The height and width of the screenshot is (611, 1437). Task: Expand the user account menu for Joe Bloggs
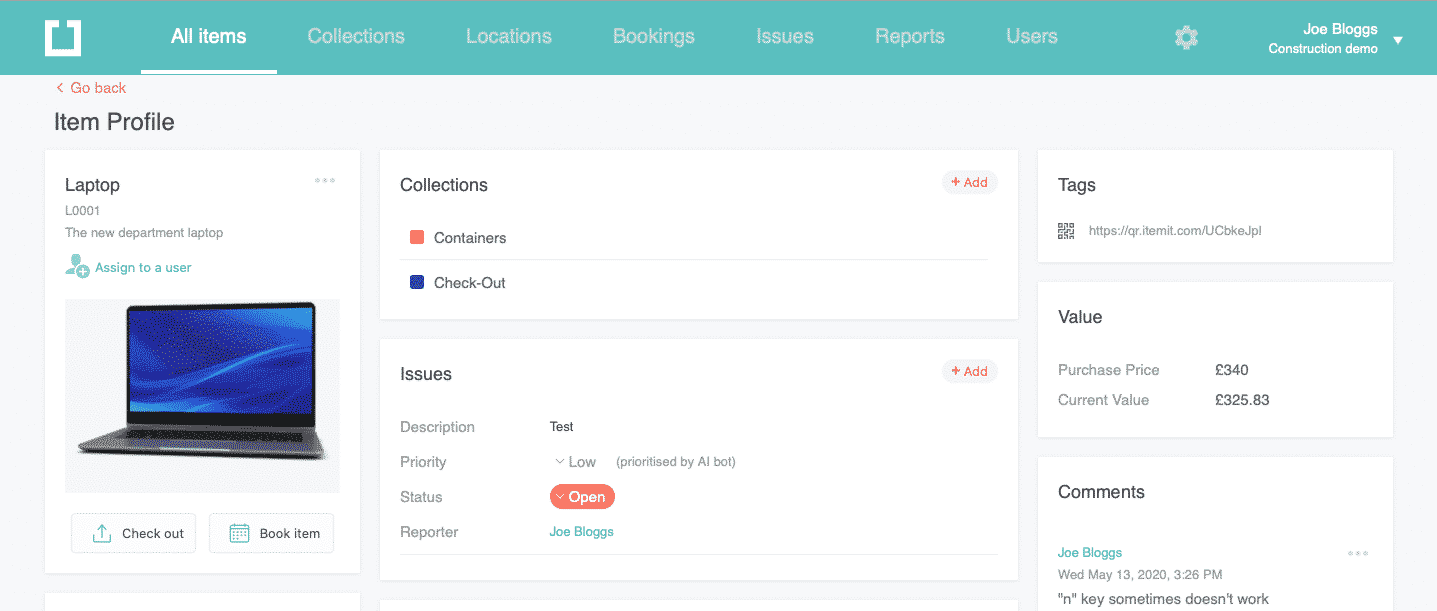pos(1397,40)
